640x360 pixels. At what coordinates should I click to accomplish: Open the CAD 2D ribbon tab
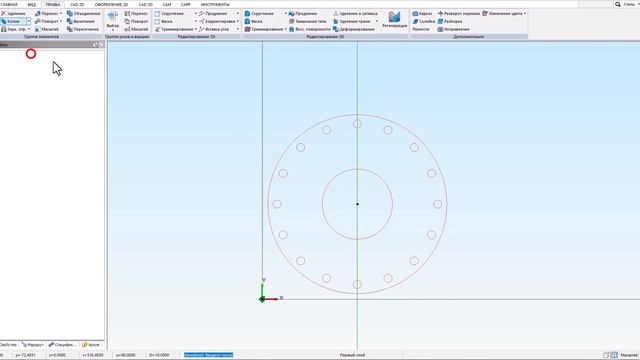(x=77, y=4)
